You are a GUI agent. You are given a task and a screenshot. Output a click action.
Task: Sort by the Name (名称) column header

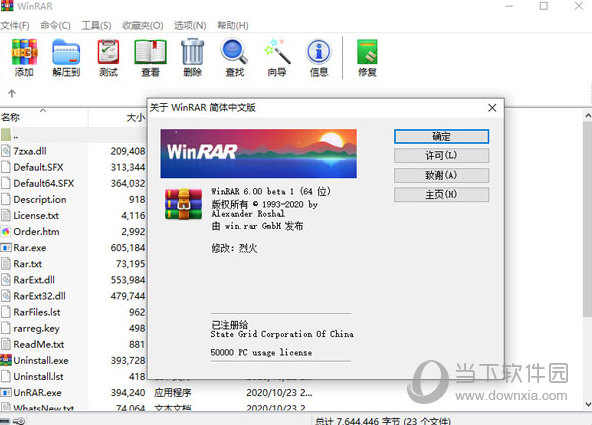pos(44,117)
